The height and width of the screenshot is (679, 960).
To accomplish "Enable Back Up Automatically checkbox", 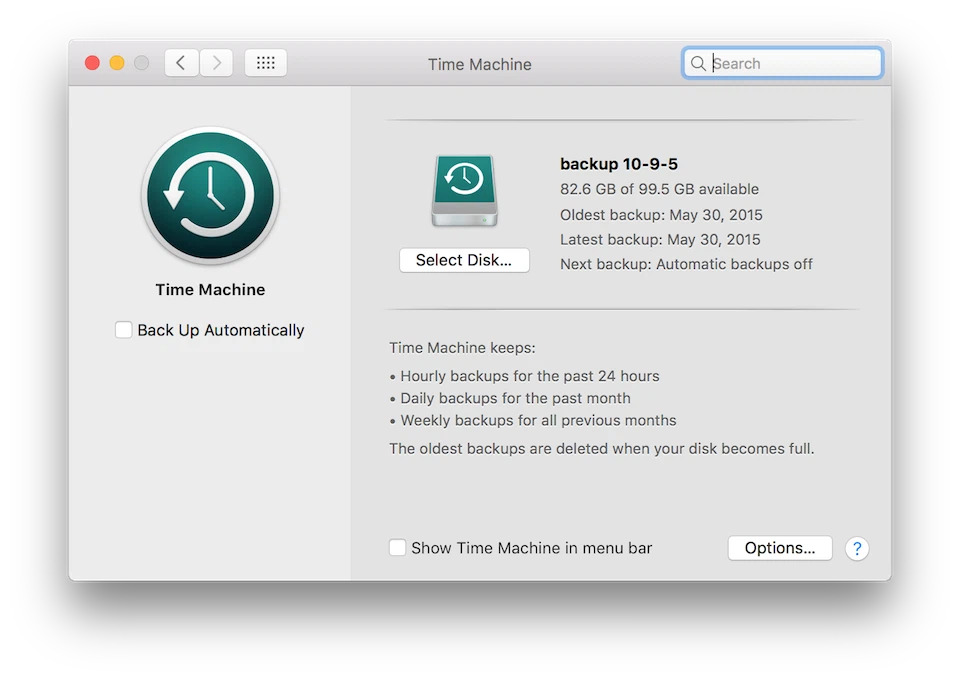I will coord(124,330).
